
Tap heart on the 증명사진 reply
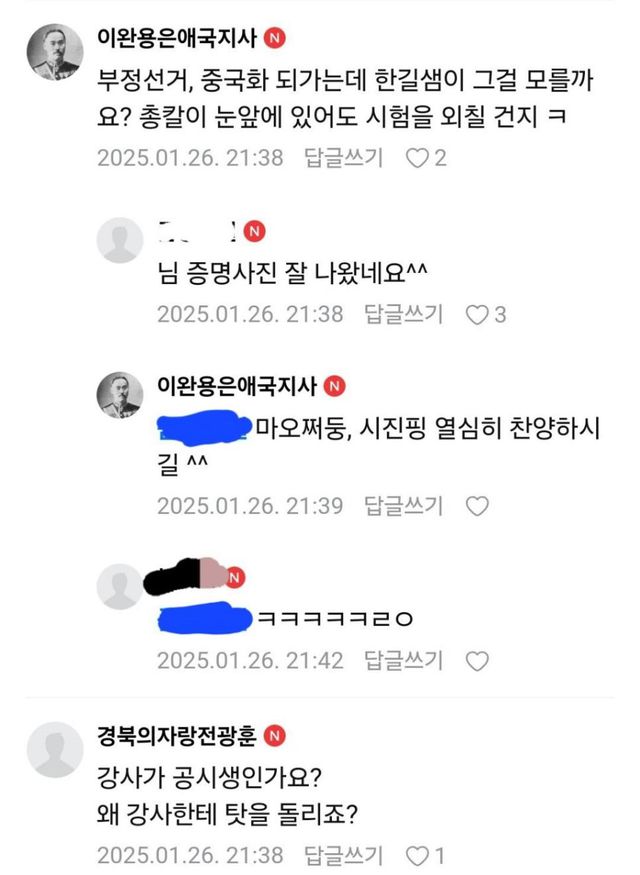point(477,315)
